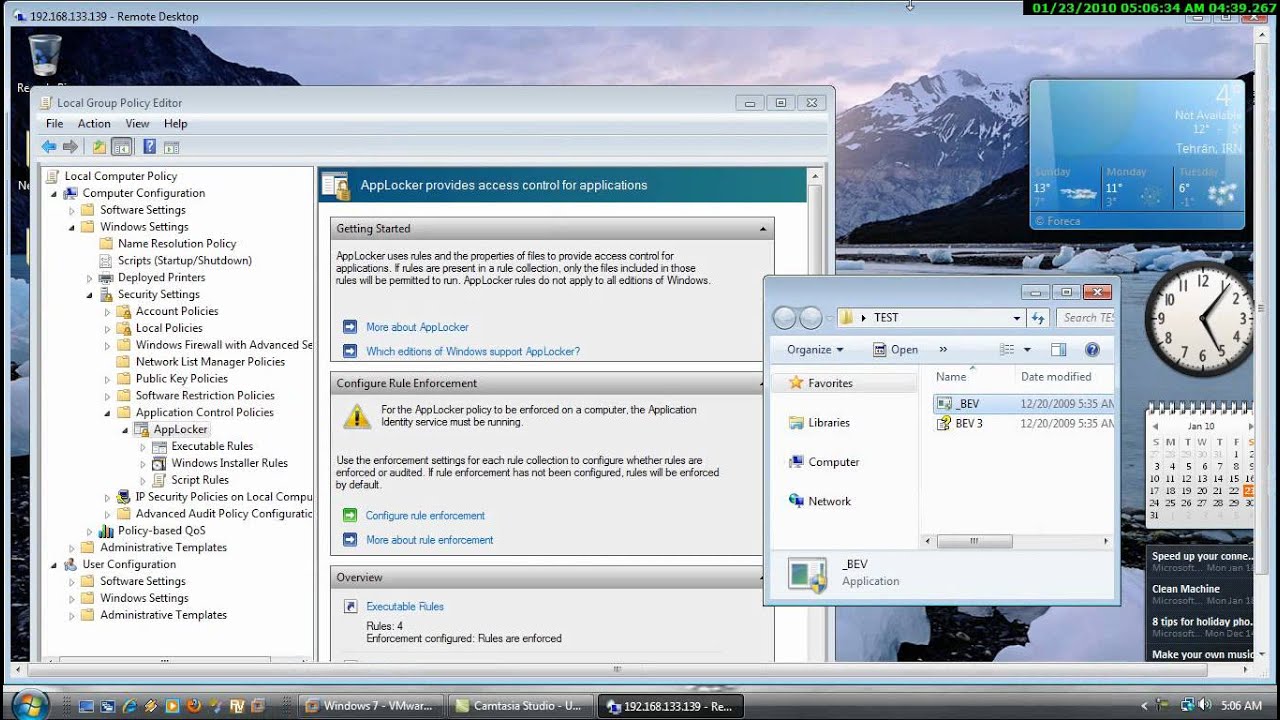
Task: Click the Windows Start orb
Action: (30, 704)
